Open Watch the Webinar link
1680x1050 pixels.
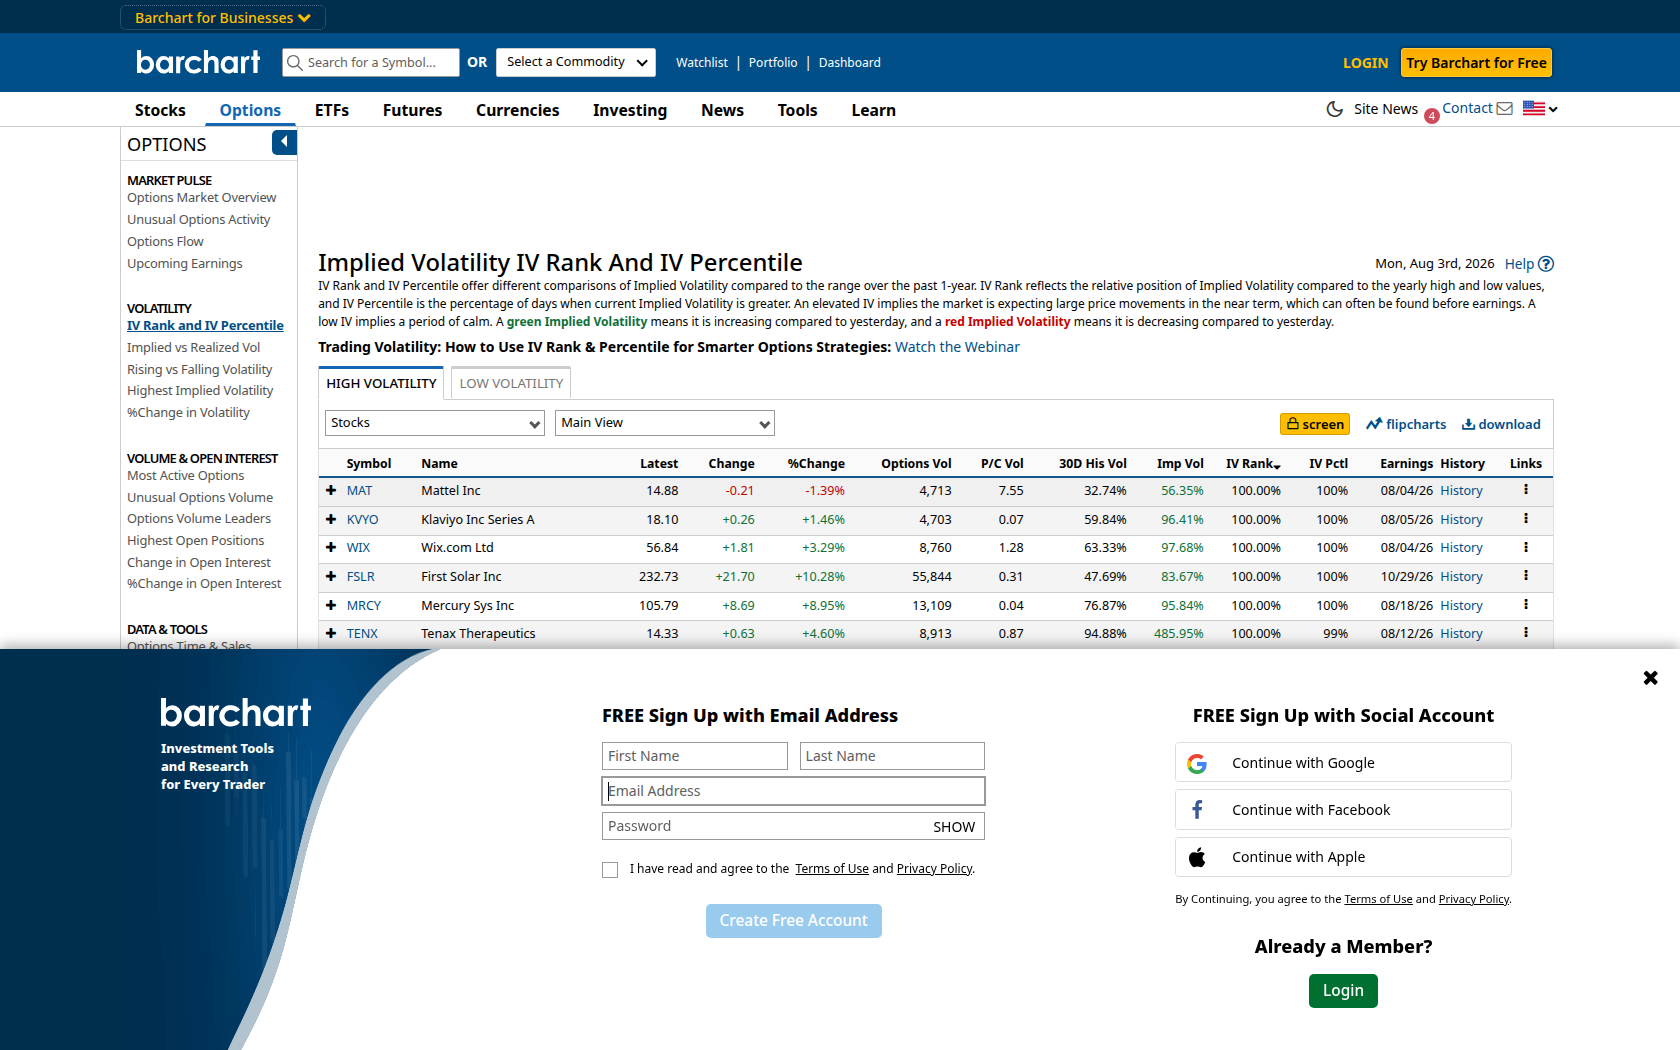957,347
